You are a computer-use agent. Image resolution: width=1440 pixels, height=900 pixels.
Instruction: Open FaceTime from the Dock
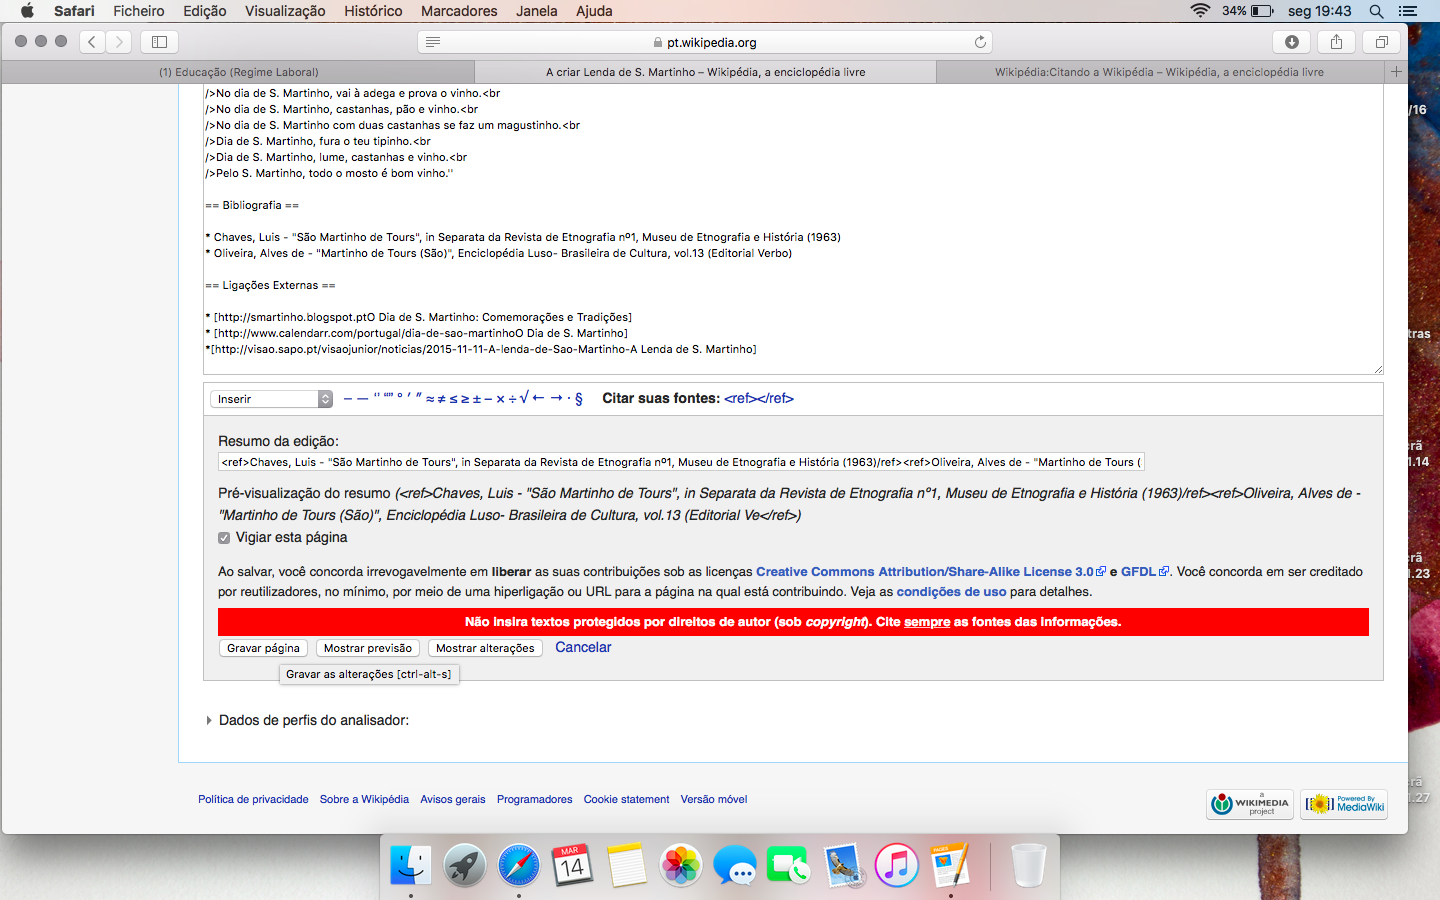[x=789, y=864]
